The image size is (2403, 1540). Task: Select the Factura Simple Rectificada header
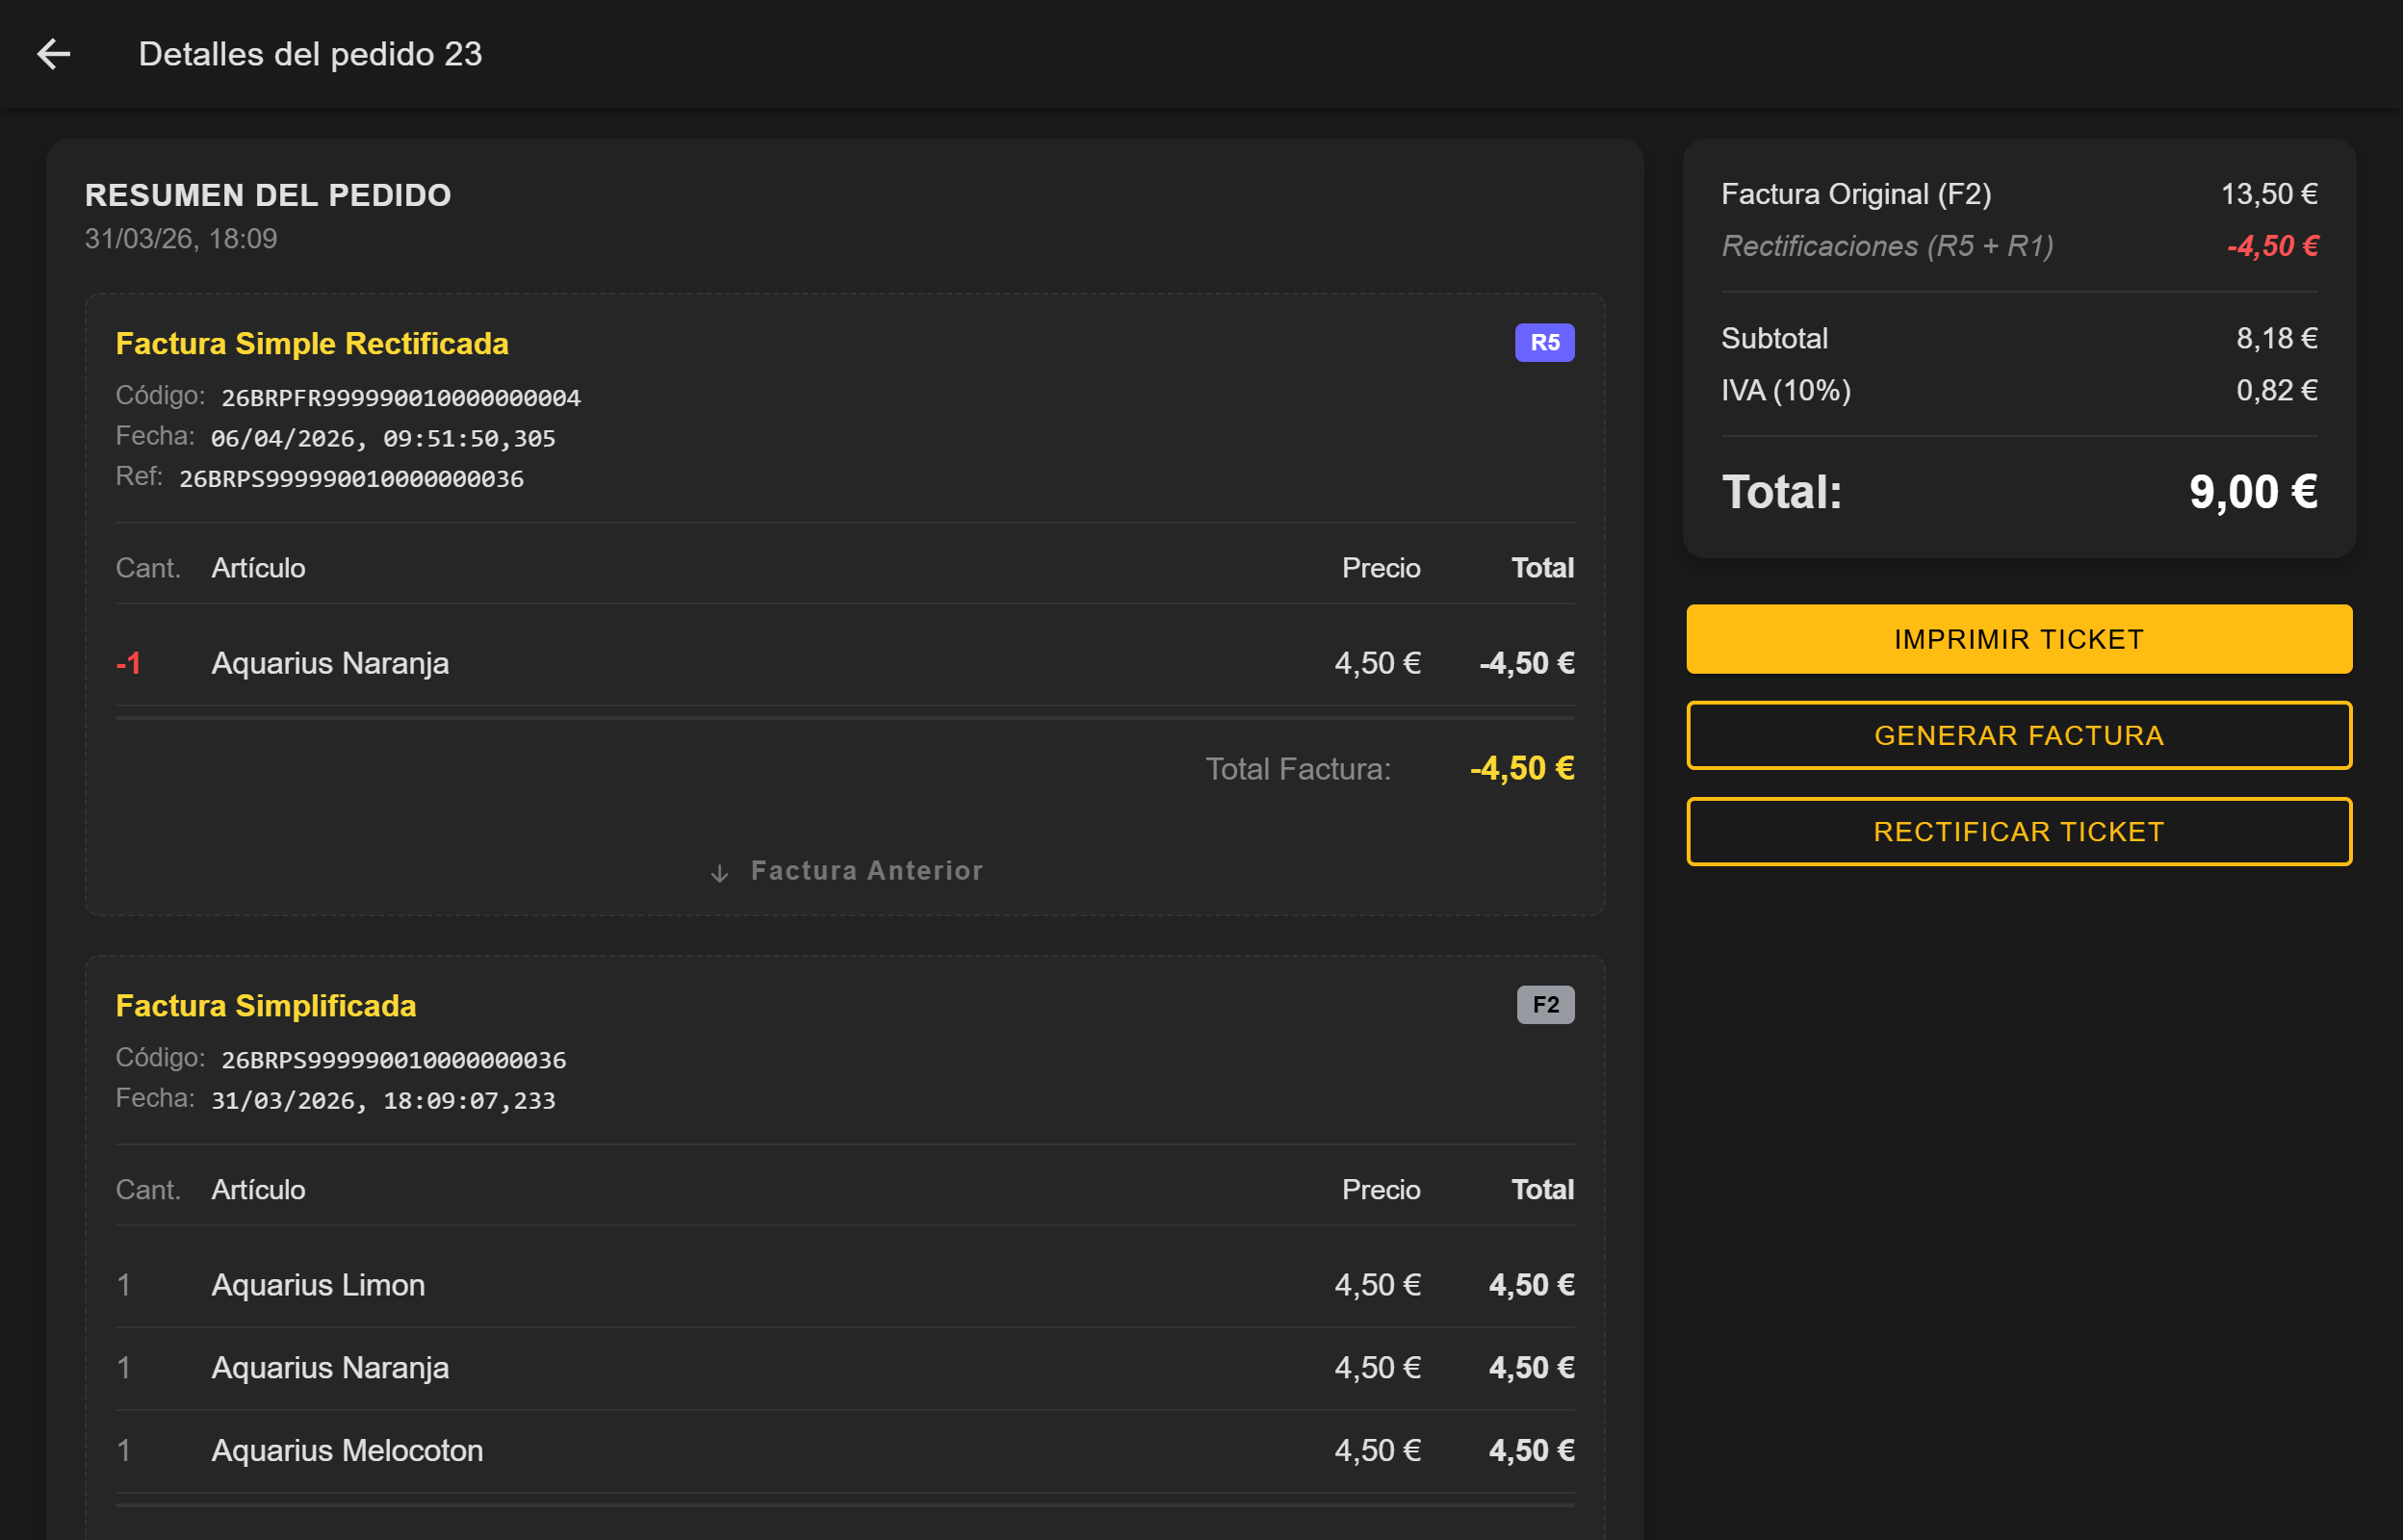(x=312, y=343)
